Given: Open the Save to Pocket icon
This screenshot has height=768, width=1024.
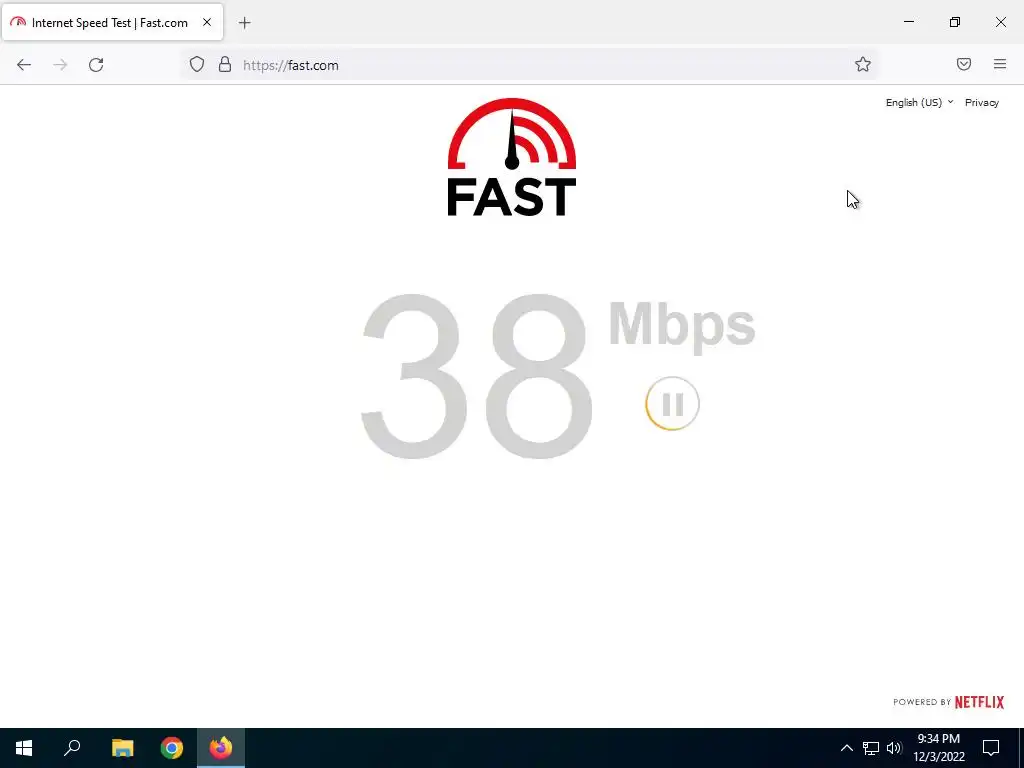Looking at the screenshot, I should [963, 64].
